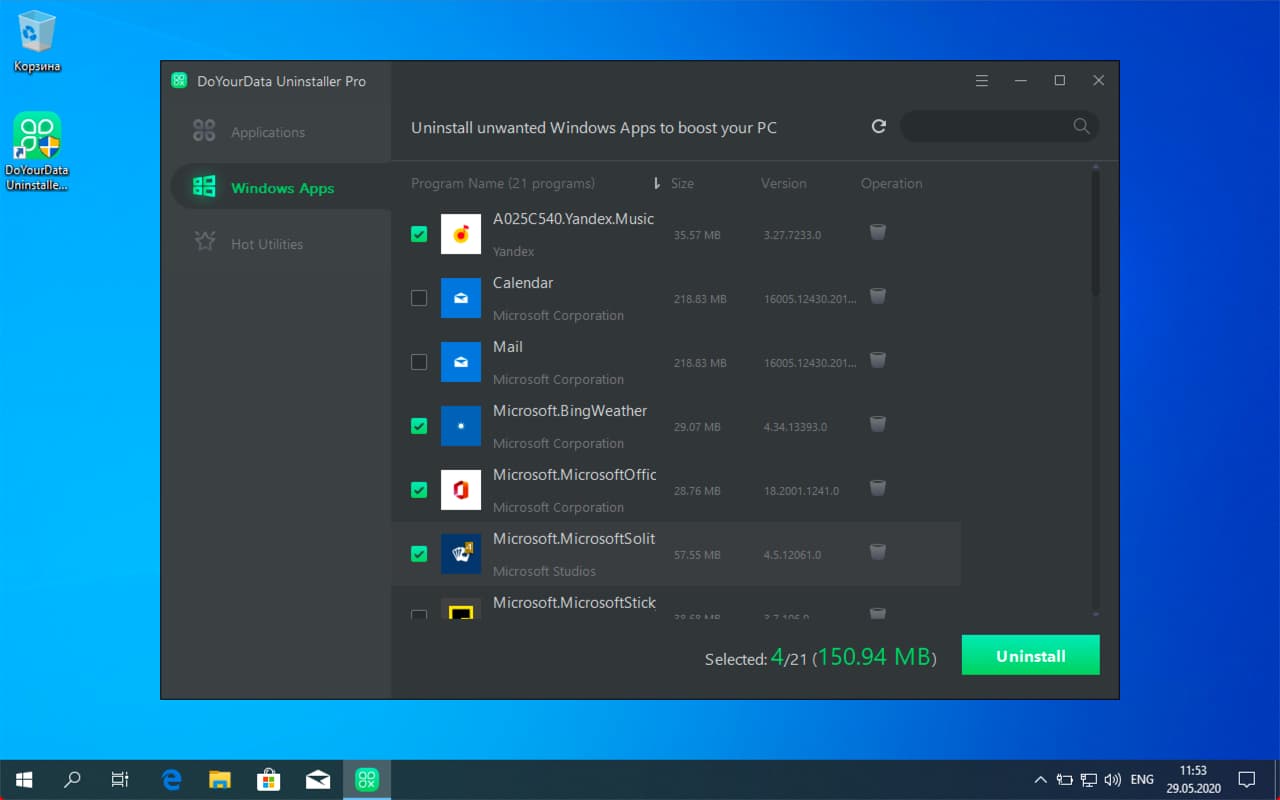Click the trash icon for Calendar
Image resolution: width=1280 pixels, height=800 pixels.
click(x=877, y=297)
